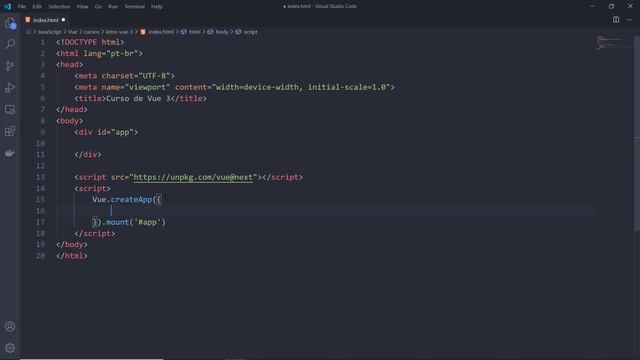The image size is (640, 360).
Task: Open Remote Explorer view
Action: tap(10, 109)
